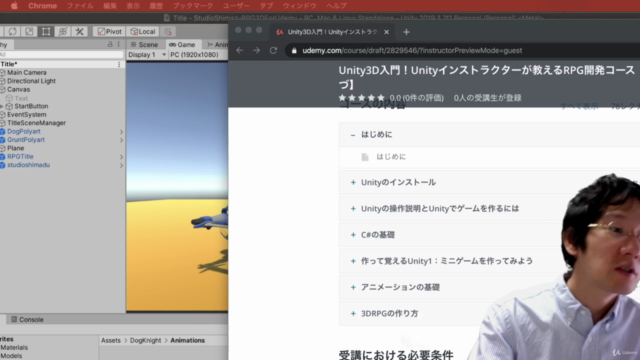The height and width of the screenshot is (360, 640).
Task: Click the udemy.com address bar
Action: [412, 51]
